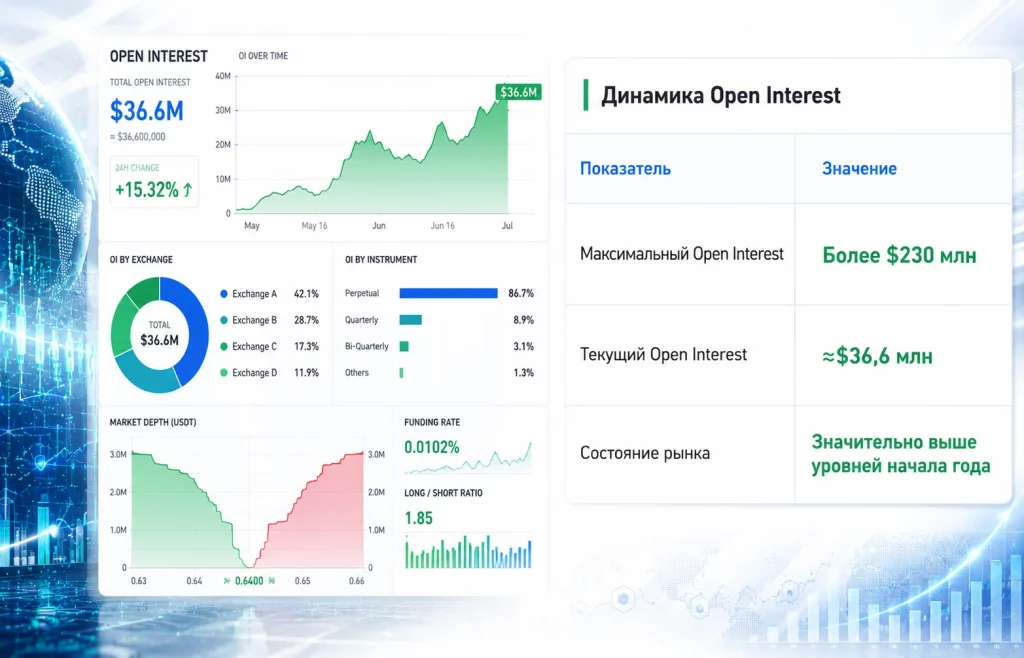Select the Максимальный Open Interest row
This screenshot has width=1024, height=658.
788,254
